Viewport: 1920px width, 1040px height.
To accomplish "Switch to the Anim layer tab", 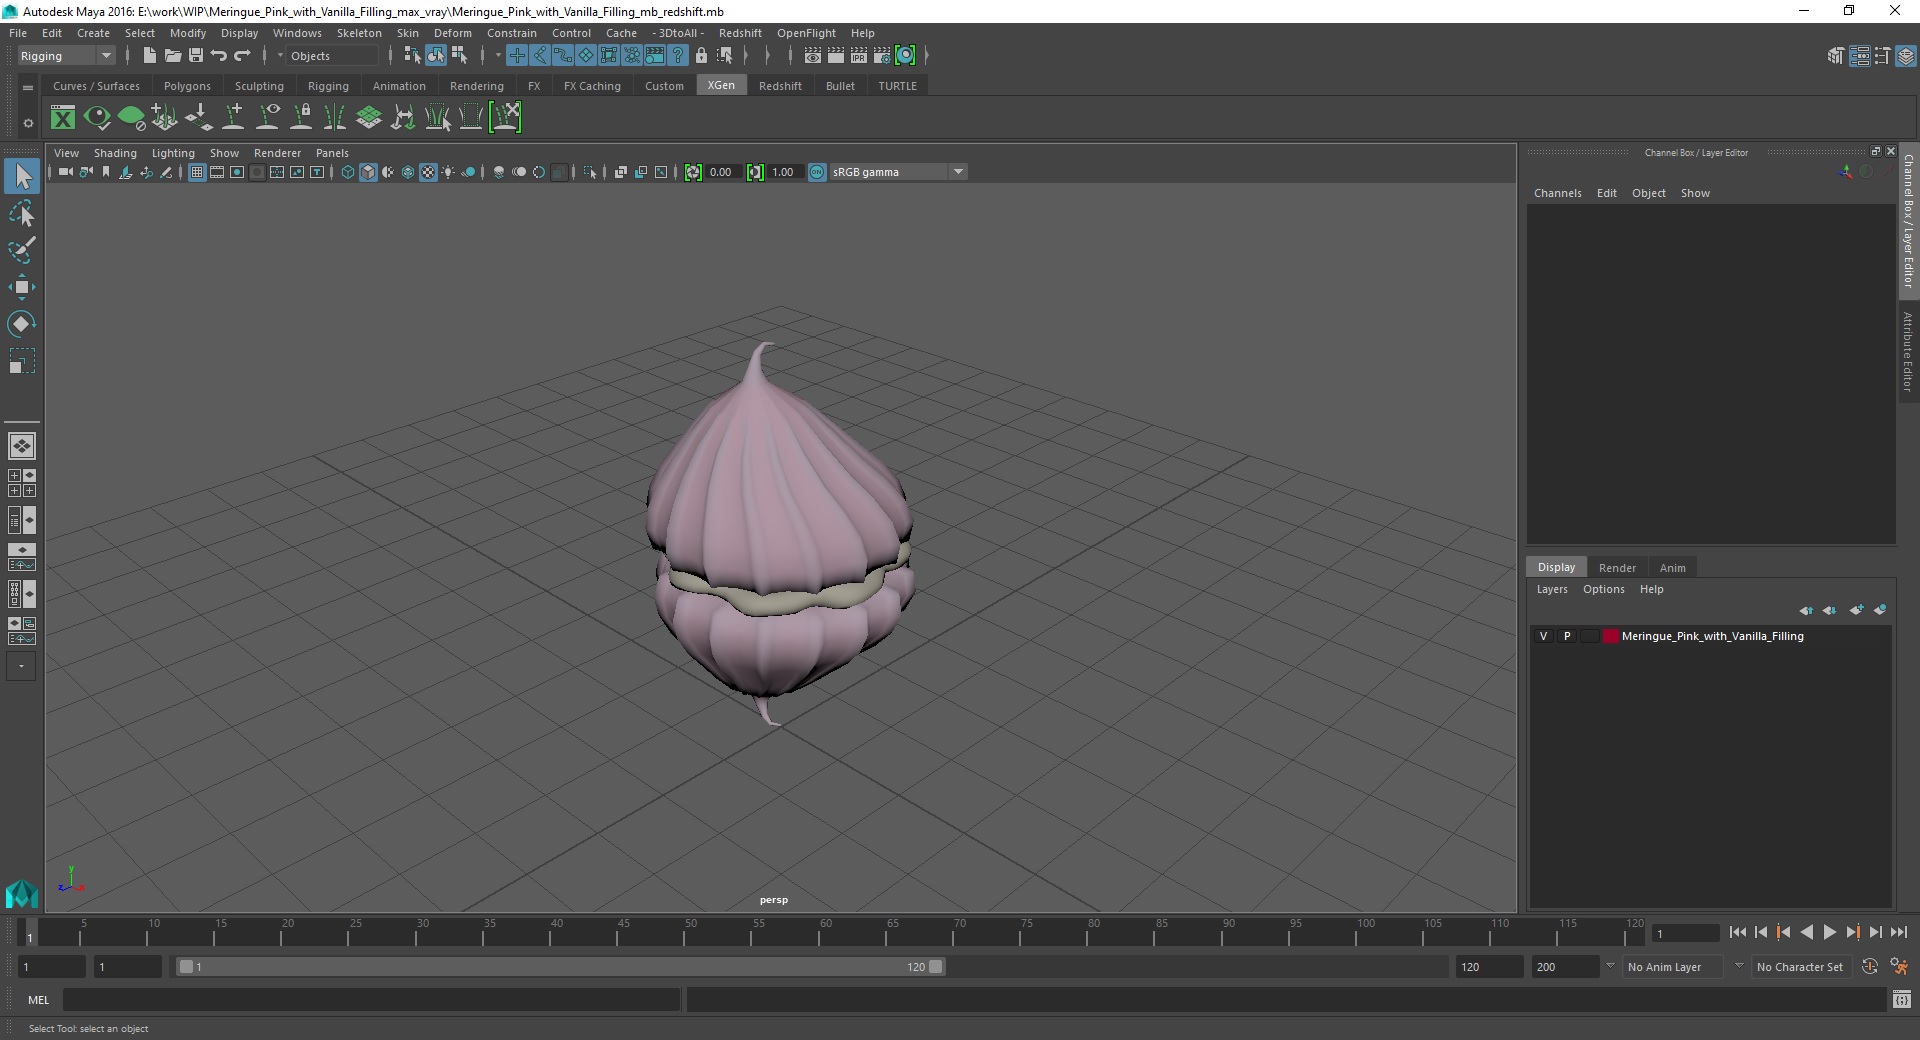I will (x=1672, y=568).
